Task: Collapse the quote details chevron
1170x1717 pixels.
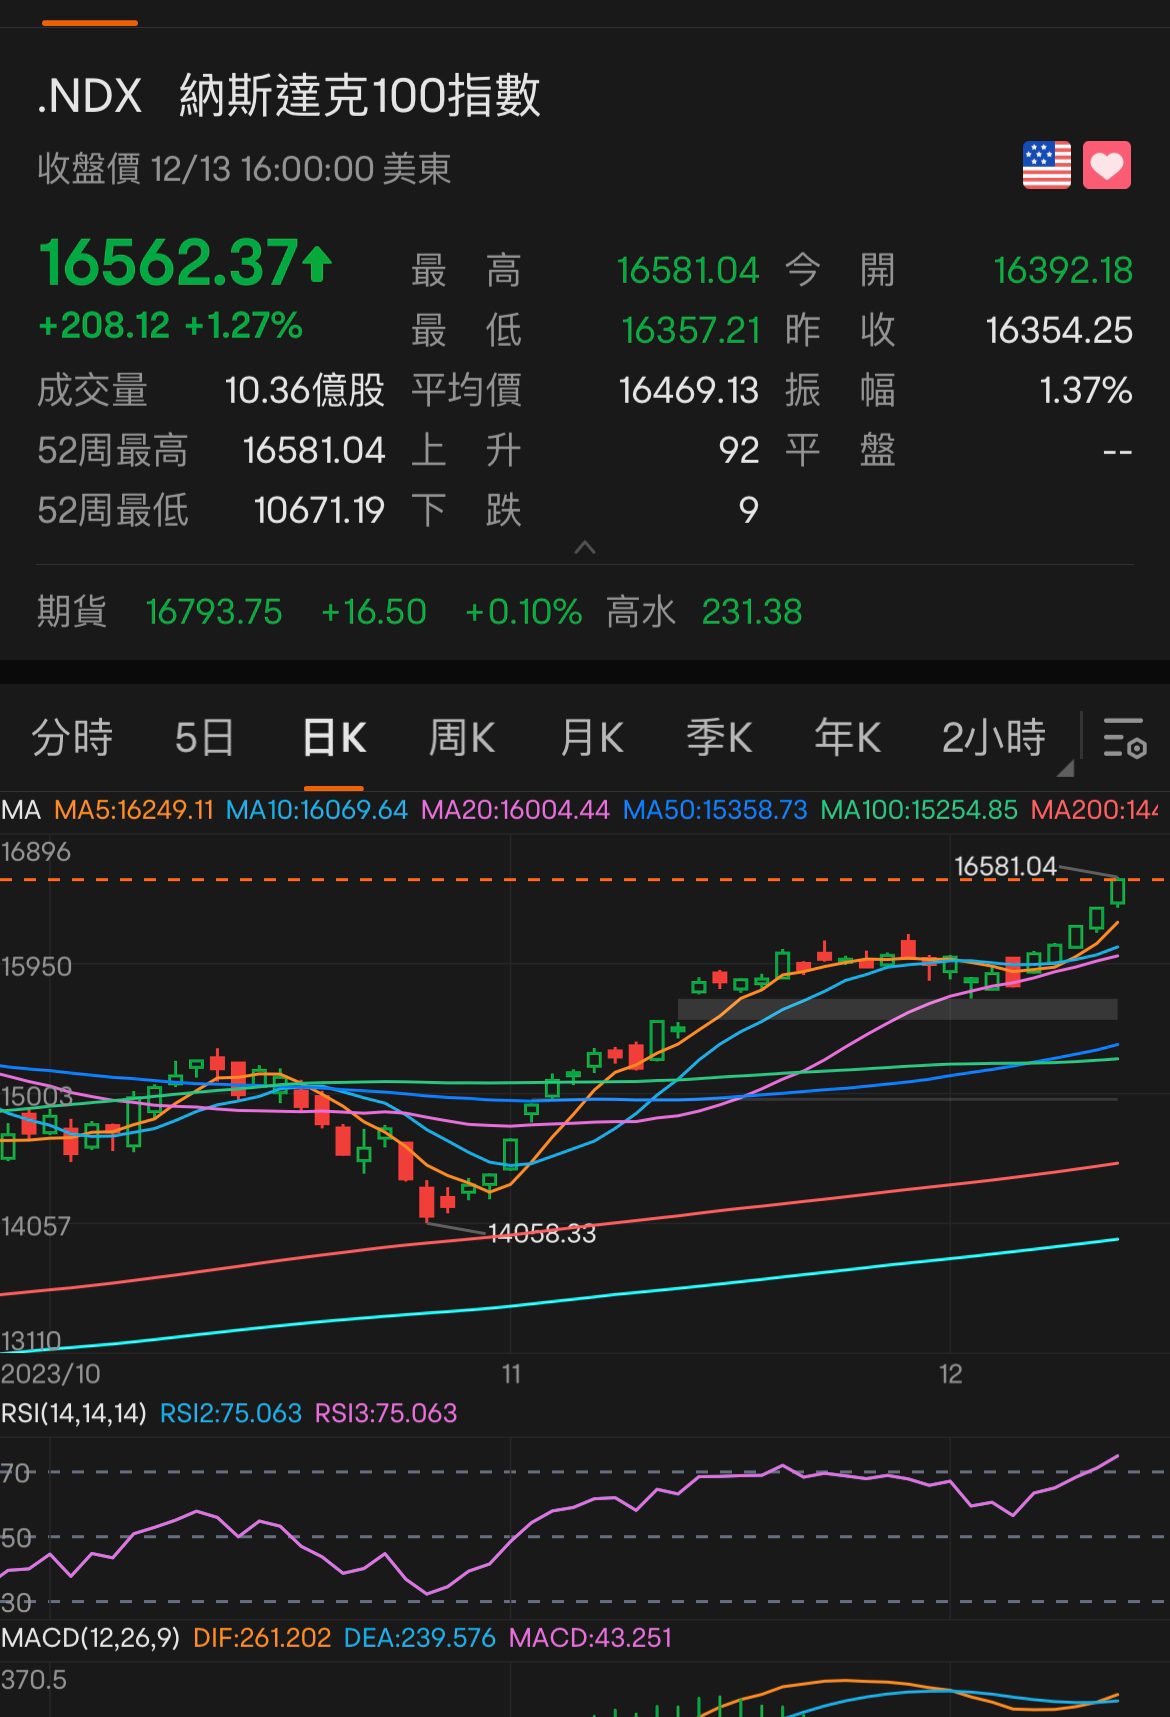Action: click(x=585, y=548)
